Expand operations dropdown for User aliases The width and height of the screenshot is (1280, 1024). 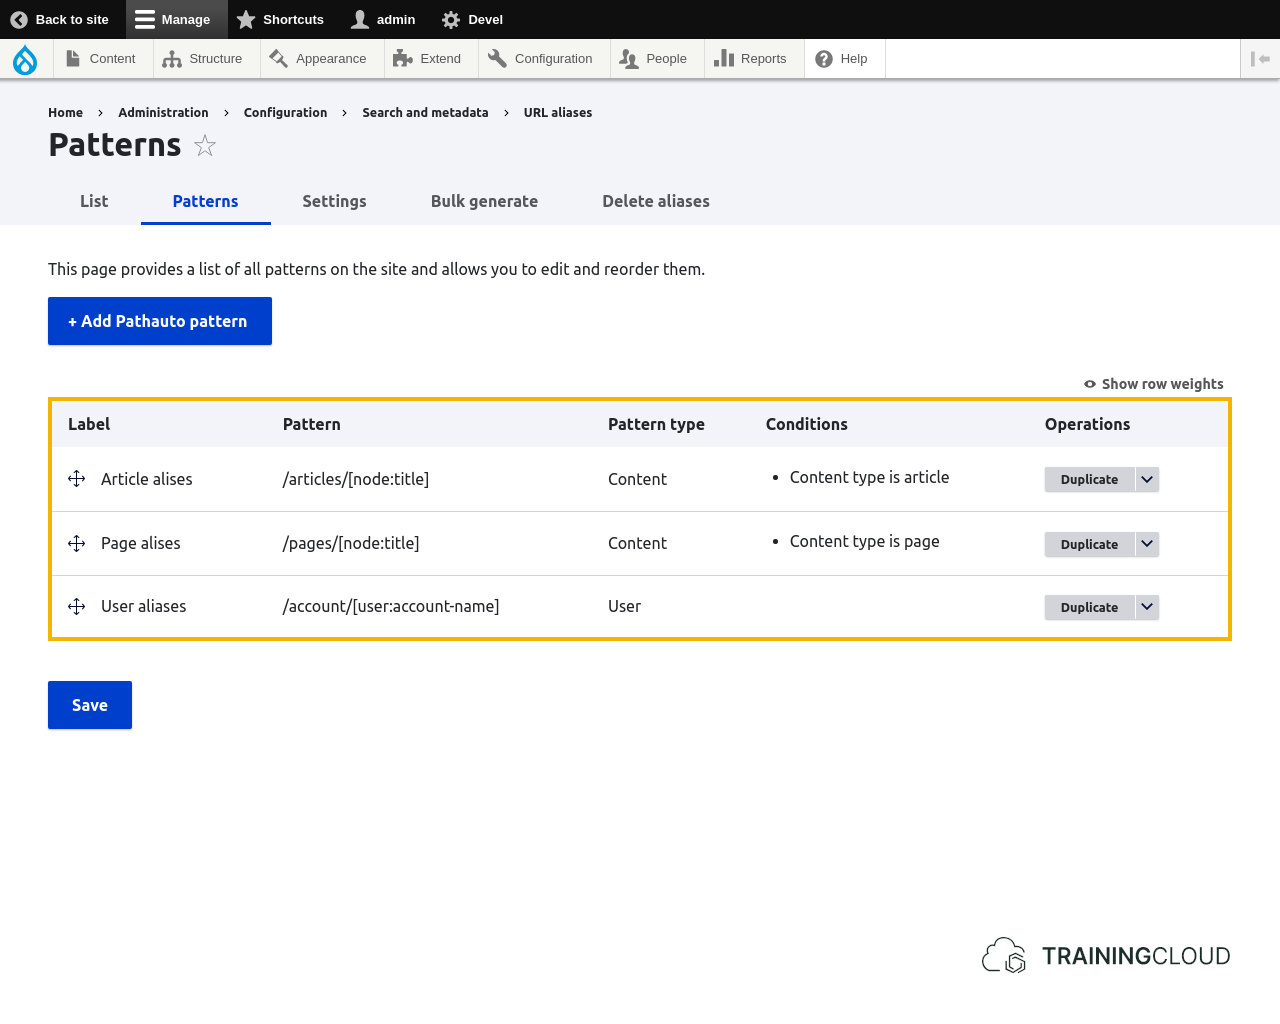[x=1147, y=607]
